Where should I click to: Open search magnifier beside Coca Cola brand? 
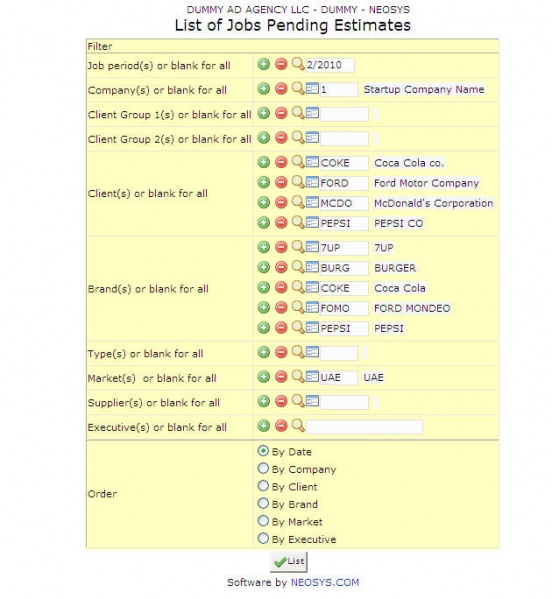298,287
